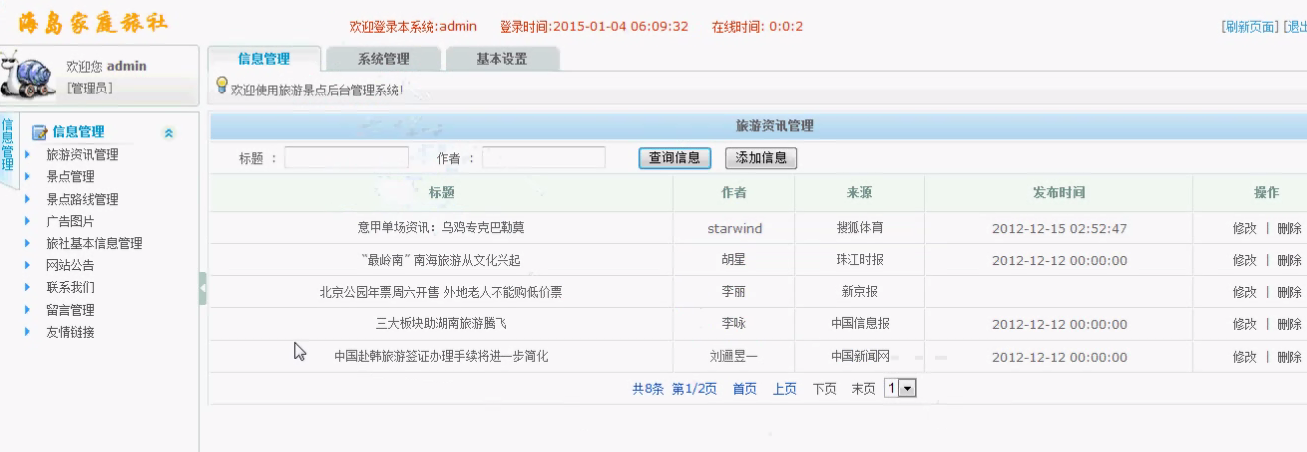Viewport: 1307px width, 452px height.
Task: Click title 意甲单场资讯：乌鸡专克巴勒莫
Action: [x=441, y=228]
